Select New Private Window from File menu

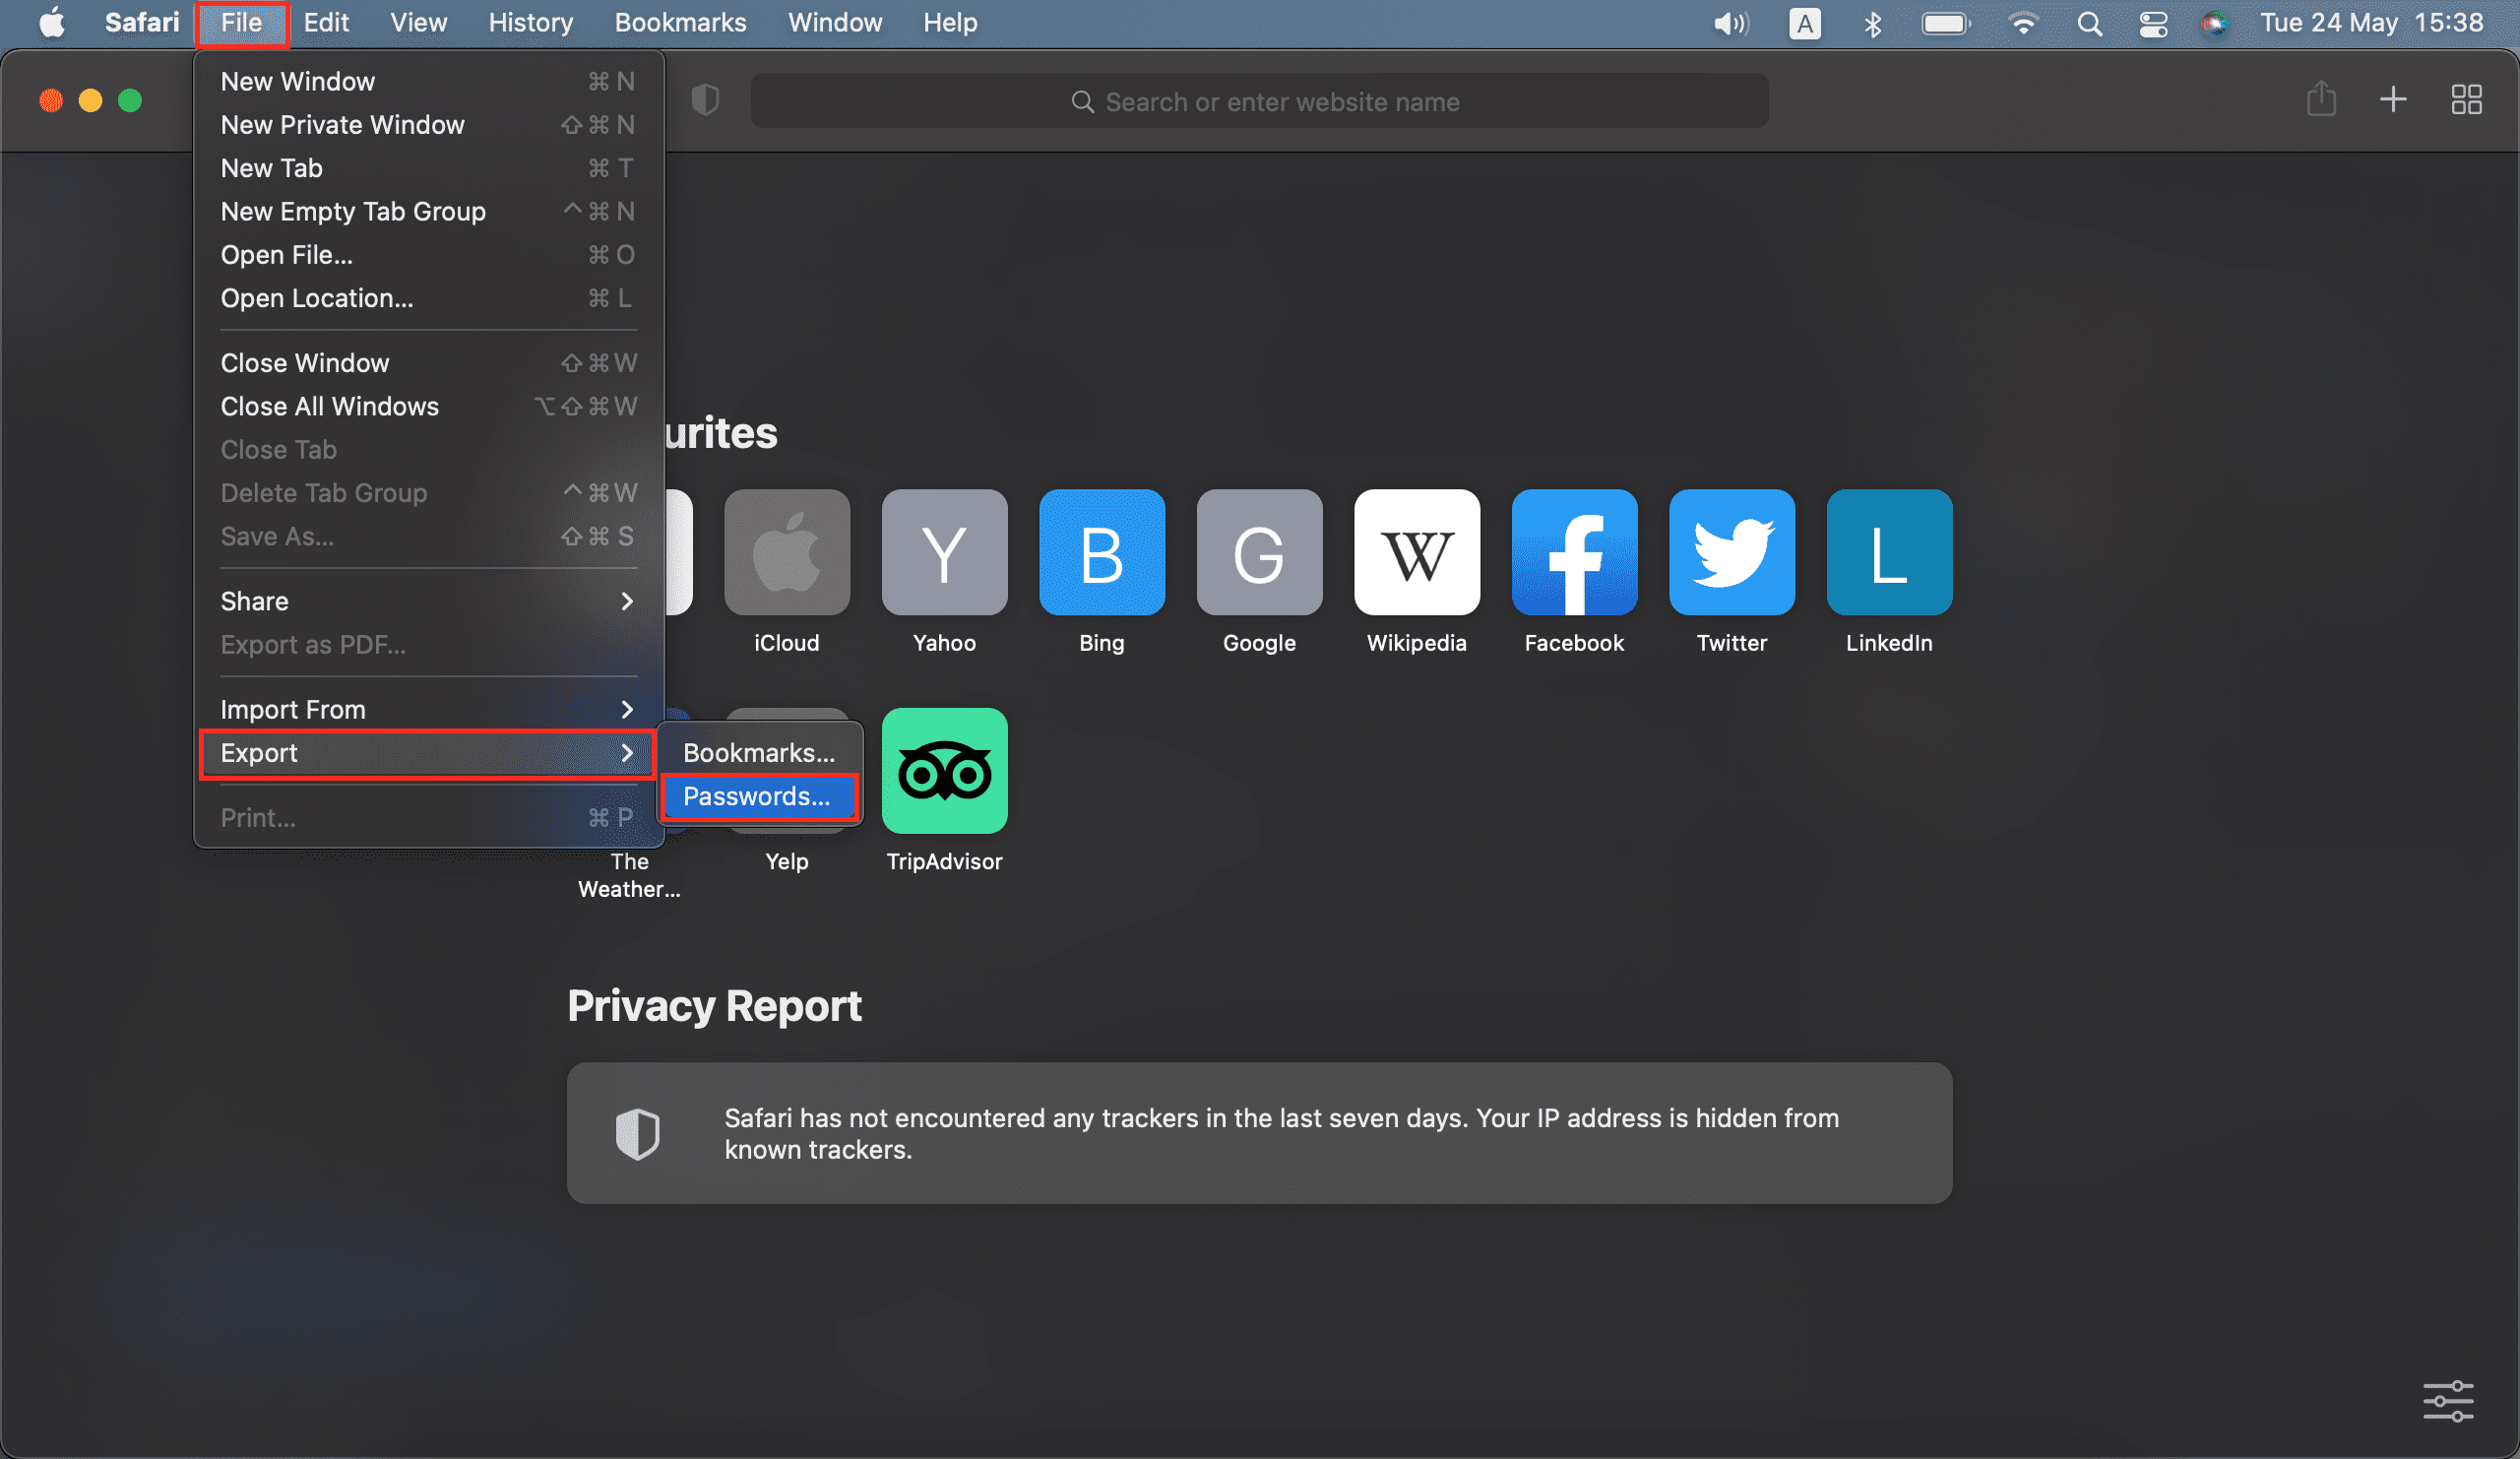tap(343, 123)
